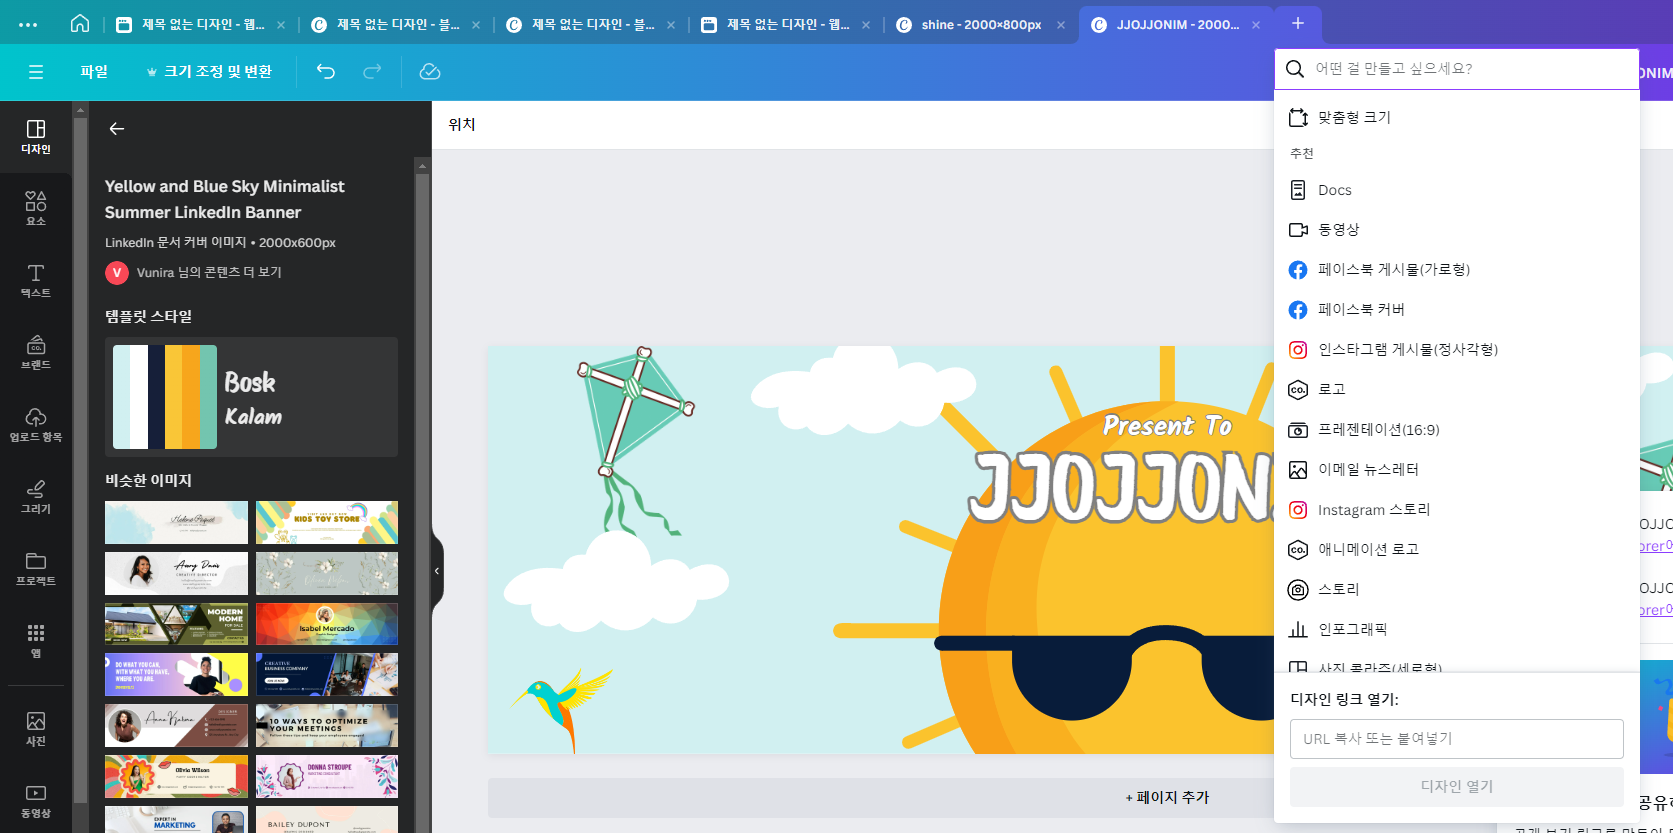Screen dimensions: 1673x833
Task: Open the 업로드 항목 uploads panel
Action: [36, 425]
